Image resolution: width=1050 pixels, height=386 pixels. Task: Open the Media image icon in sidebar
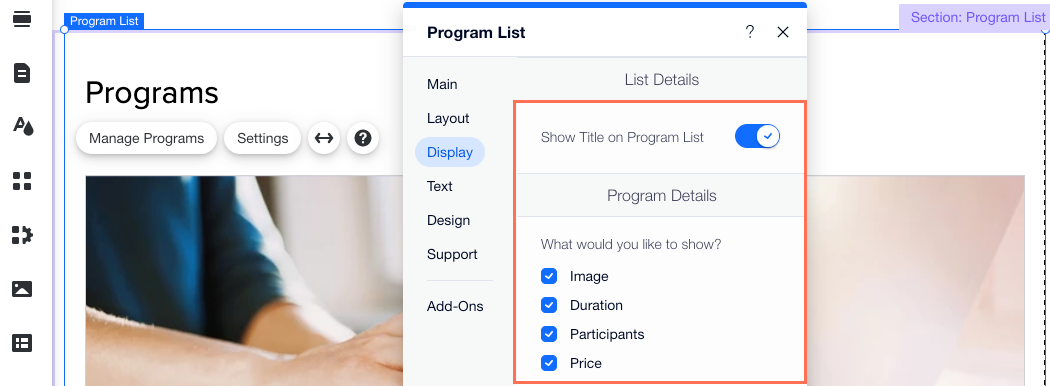point(22,289)
